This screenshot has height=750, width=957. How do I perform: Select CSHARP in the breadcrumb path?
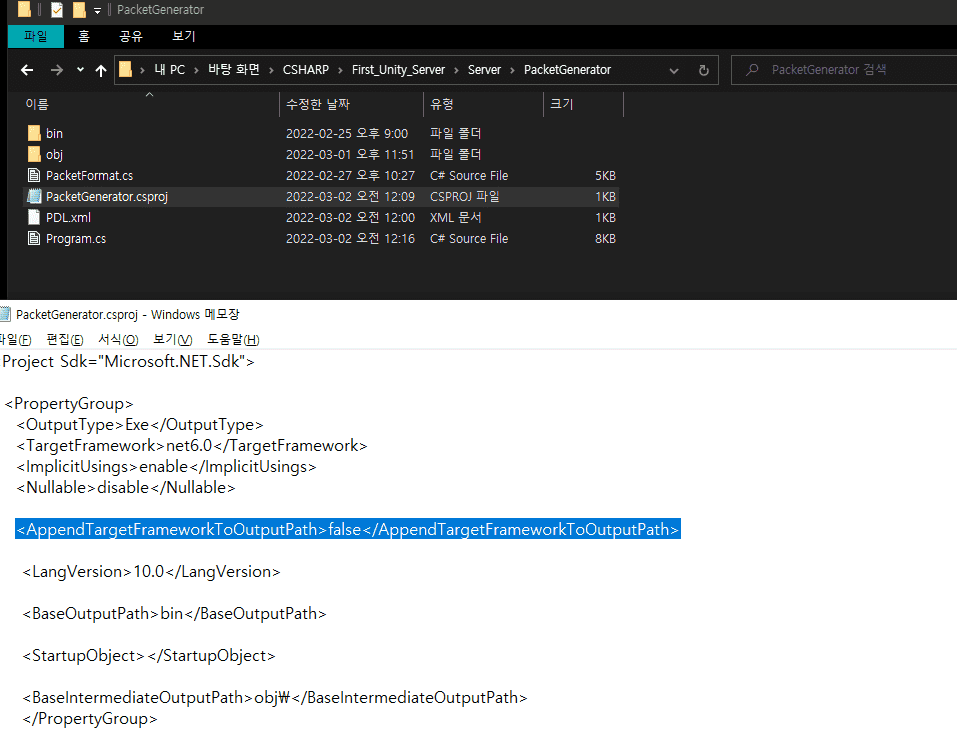pos(306,70)
